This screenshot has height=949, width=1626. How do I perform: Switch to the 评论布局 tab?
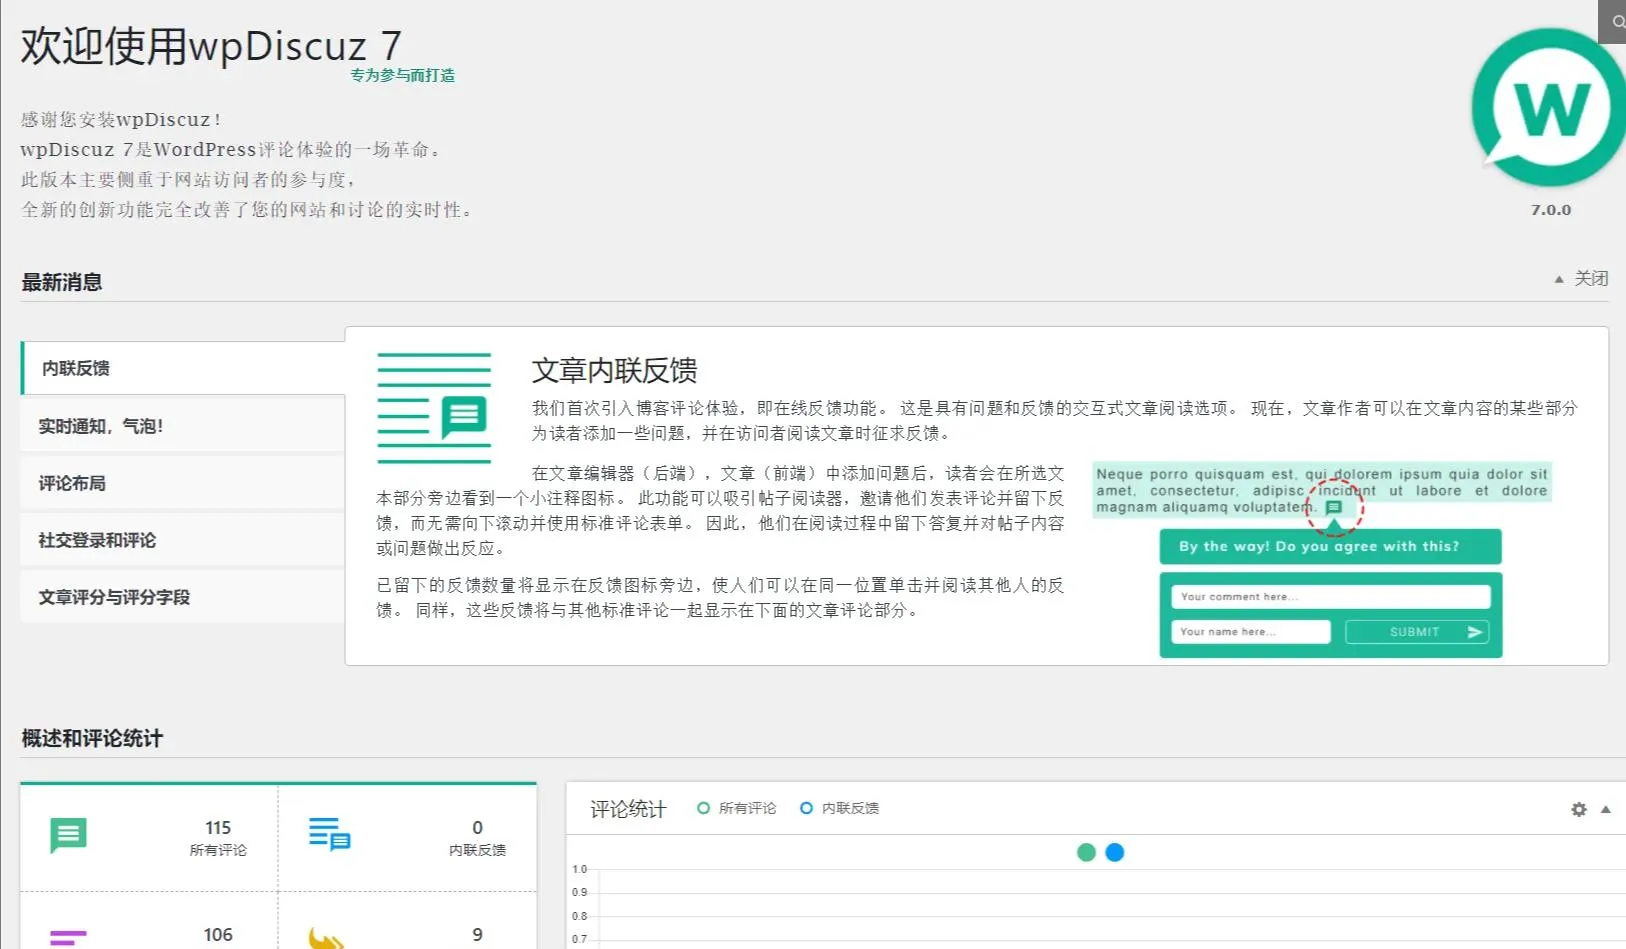point(183,483)
